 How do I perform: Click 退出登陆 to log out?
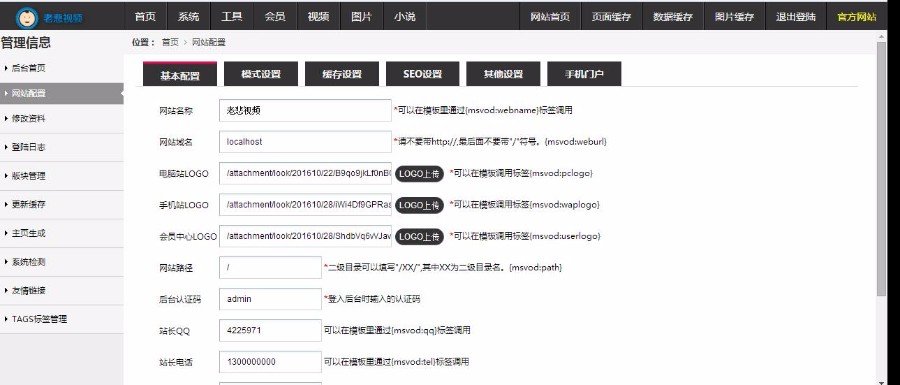point(796,17)
